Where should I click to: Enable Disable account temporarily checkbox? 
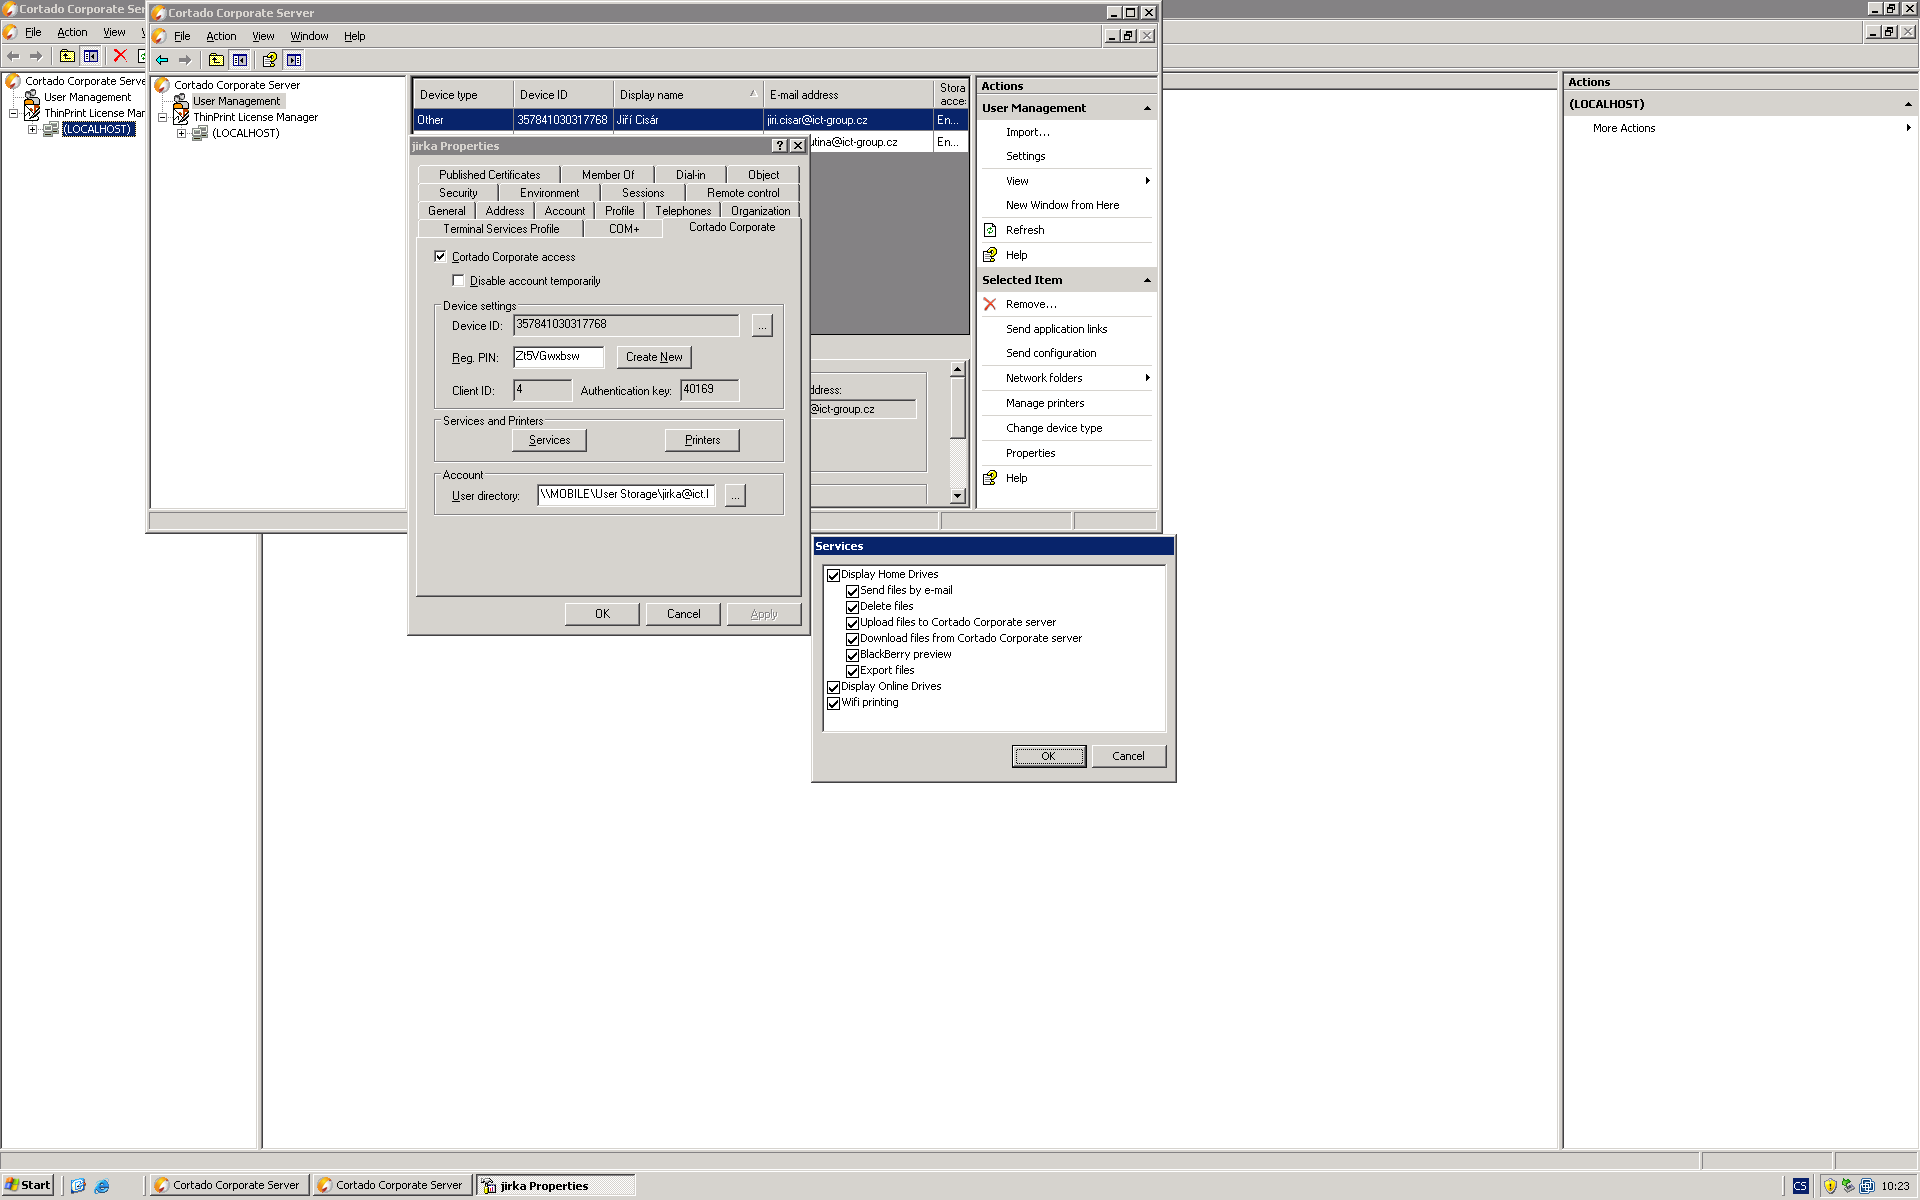[x=459, y=281]
